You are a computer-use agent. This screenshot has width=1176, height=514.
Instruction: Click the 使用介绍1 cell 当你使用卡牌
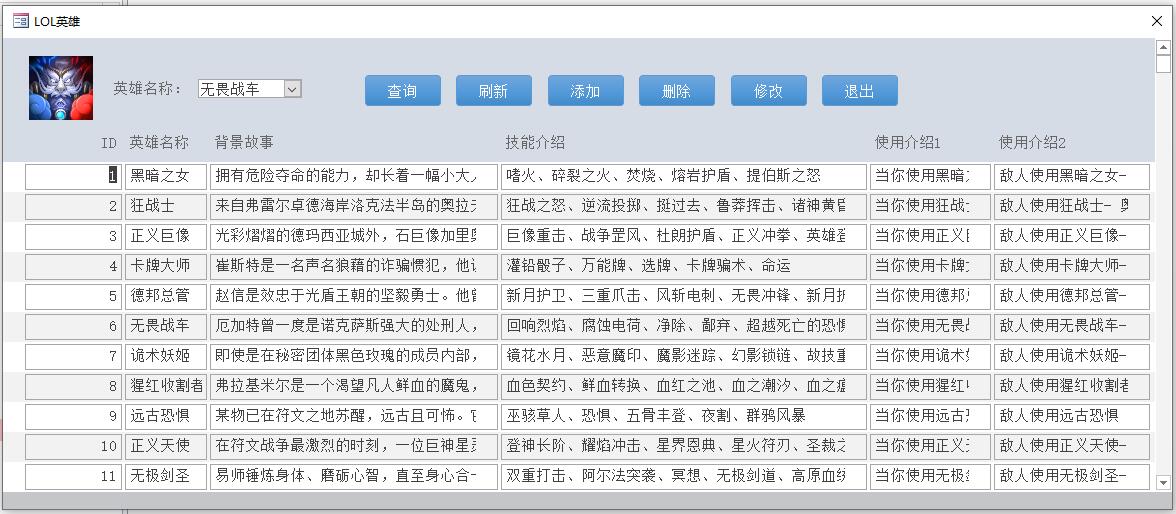931,266
